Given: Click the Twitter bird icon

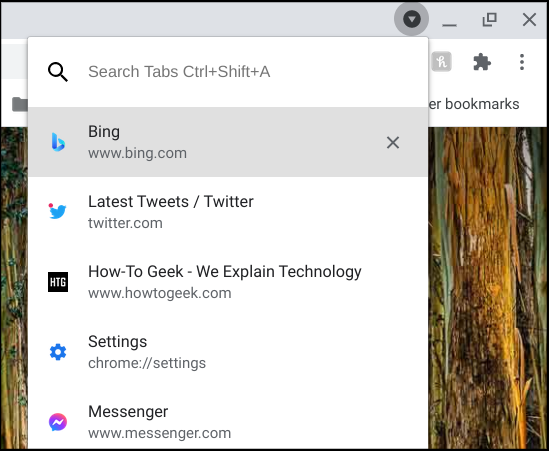Looking at the screenshot, I should coord(57,211).
